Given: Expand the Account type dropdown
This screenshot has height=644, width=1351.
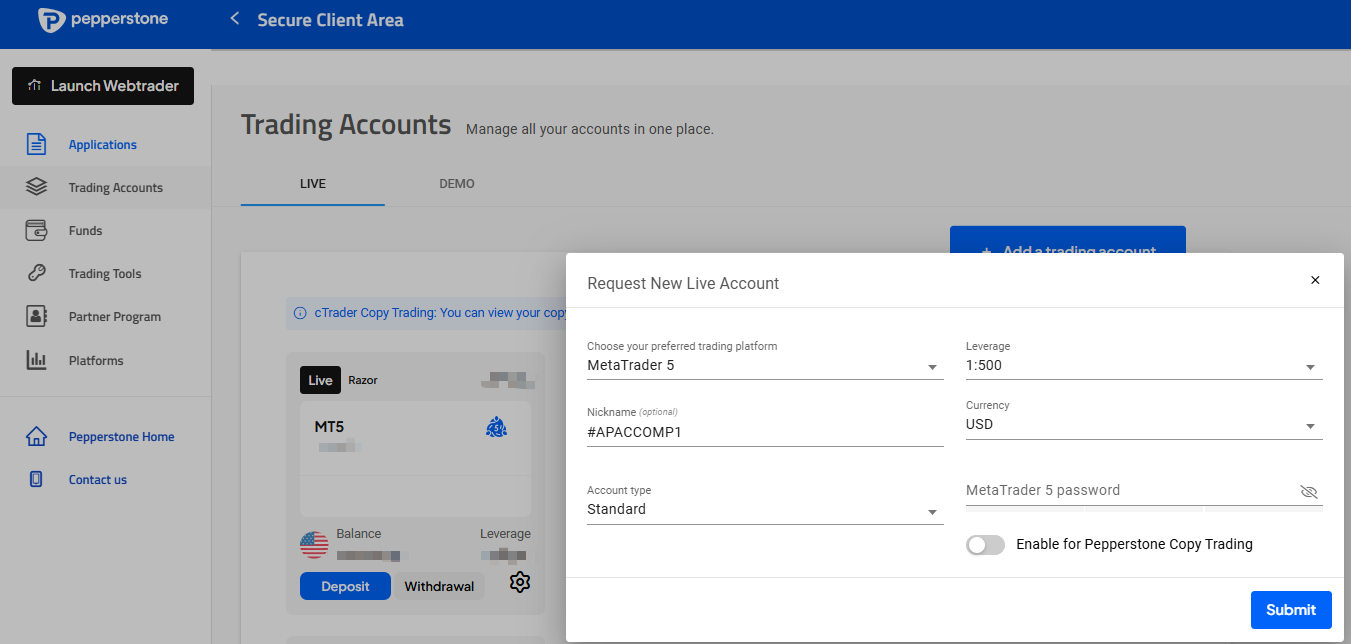Looking at the screenshot, I should [764, 510].
